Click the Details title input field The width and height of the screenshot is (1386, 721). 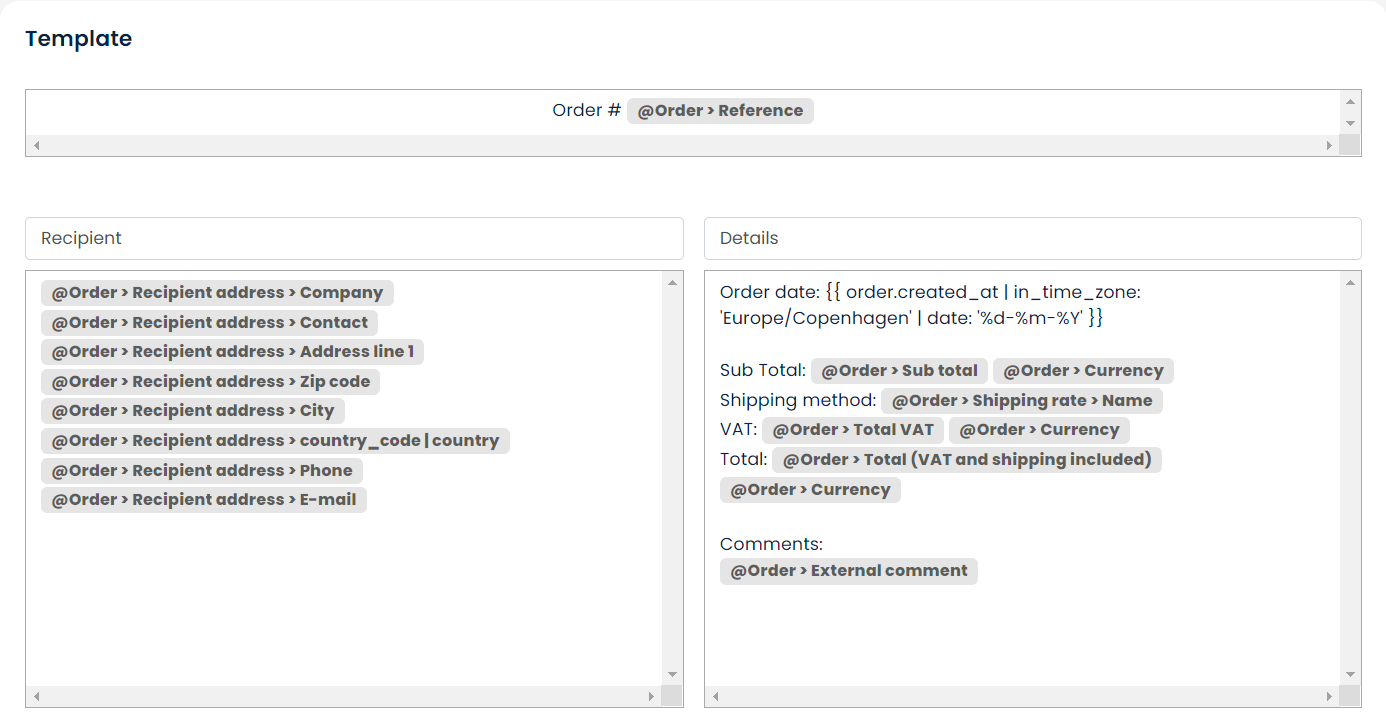click(1032, 238)
